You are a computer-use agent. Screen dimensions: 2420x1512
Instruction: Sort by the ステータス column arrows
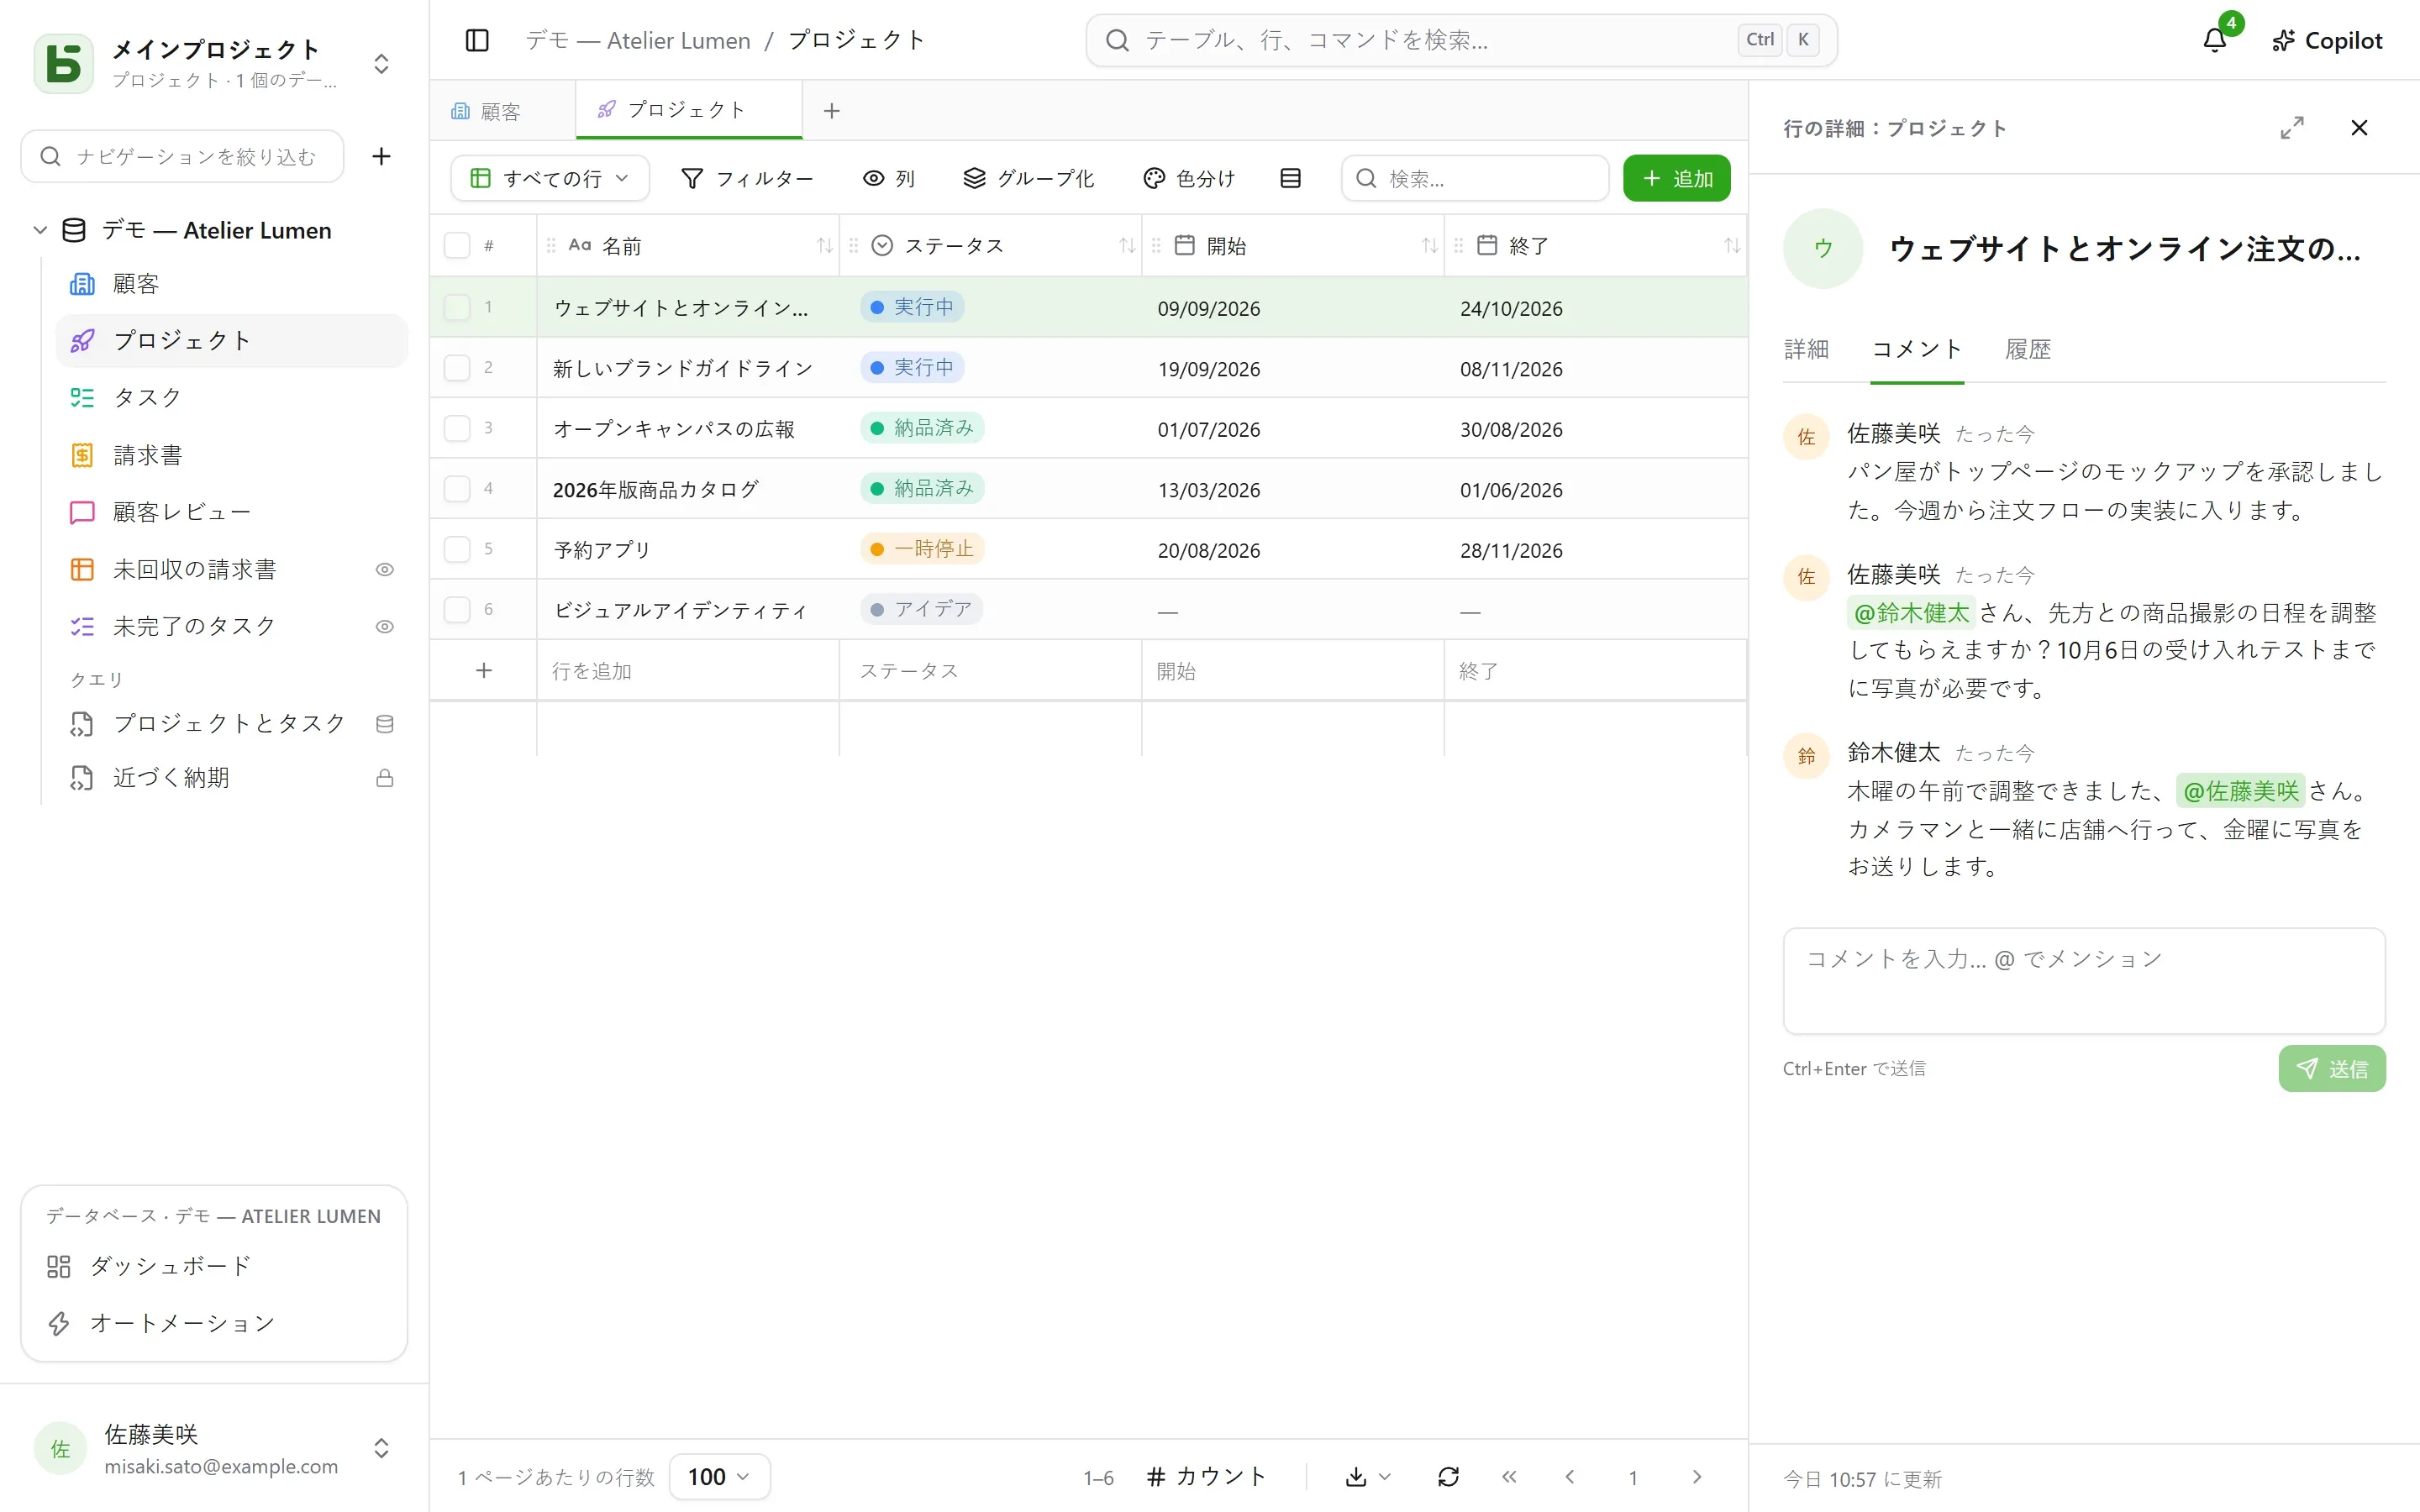pyautogui.click(x=1127, y=245)
